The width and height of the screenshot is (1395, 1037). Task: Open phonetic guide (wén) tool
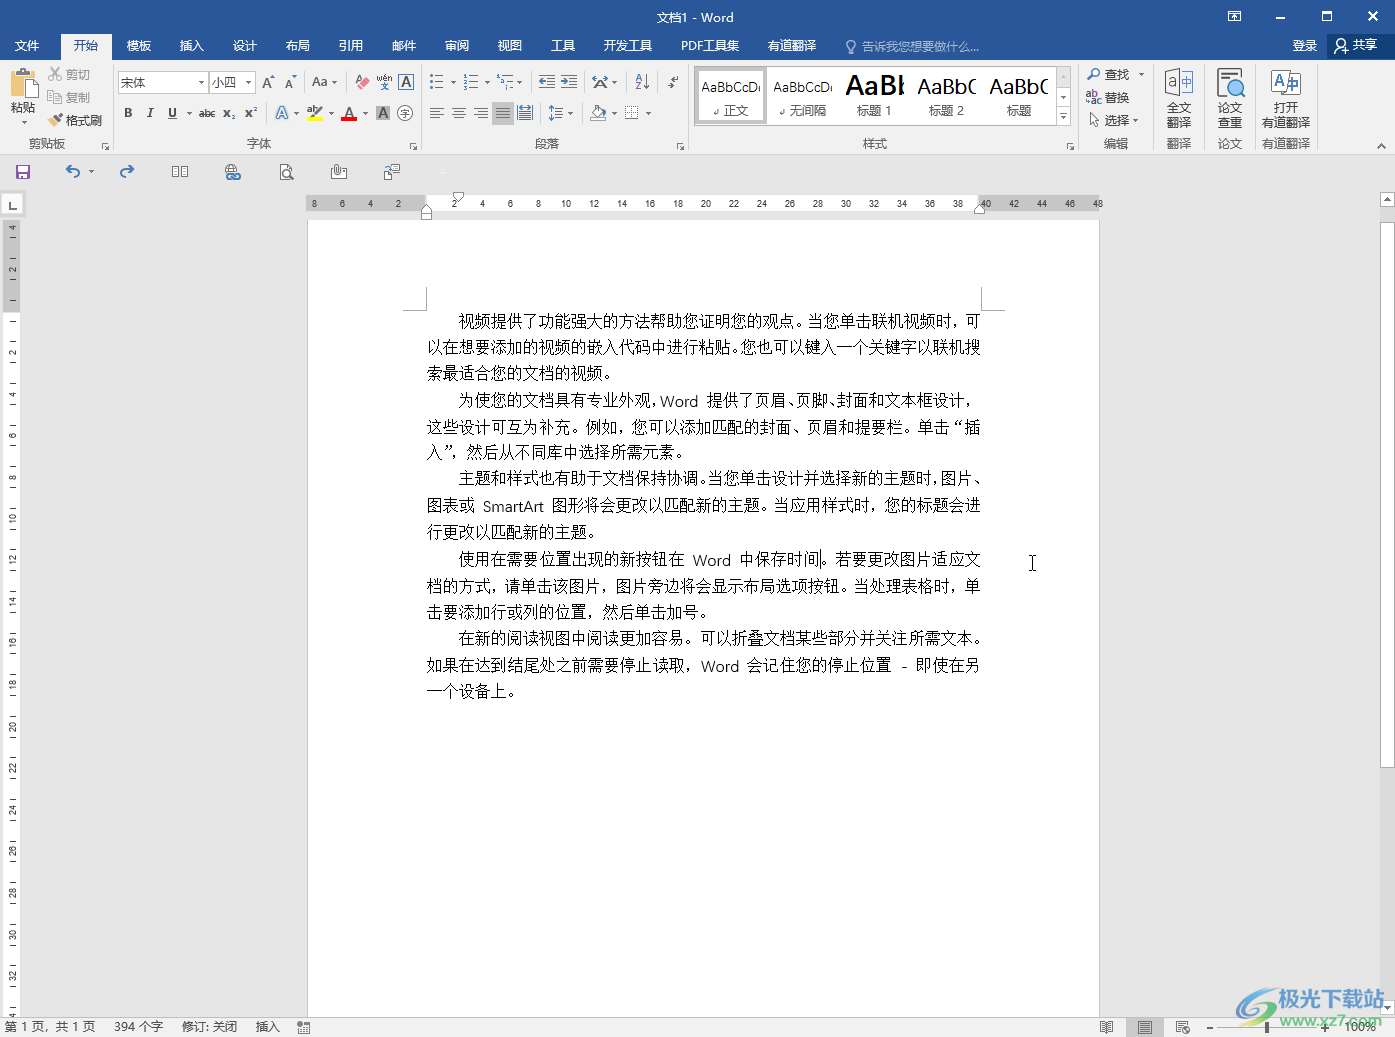click(384, 82)
